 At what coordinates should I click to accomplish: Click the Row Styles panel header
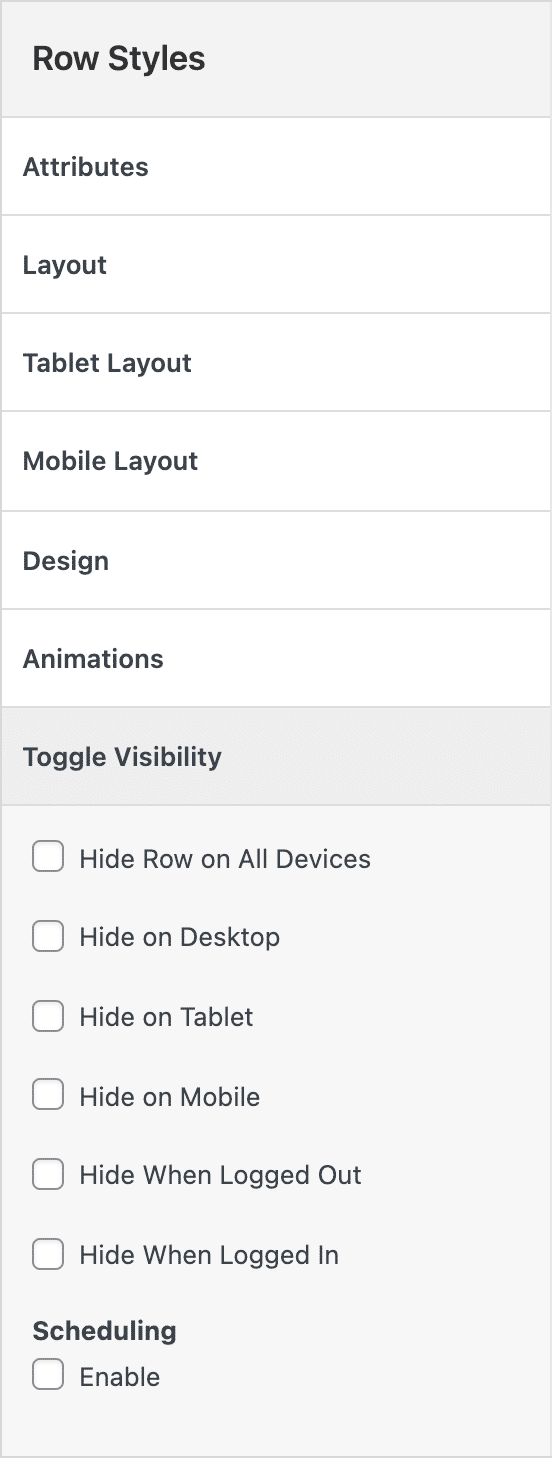tap(276, 59)
